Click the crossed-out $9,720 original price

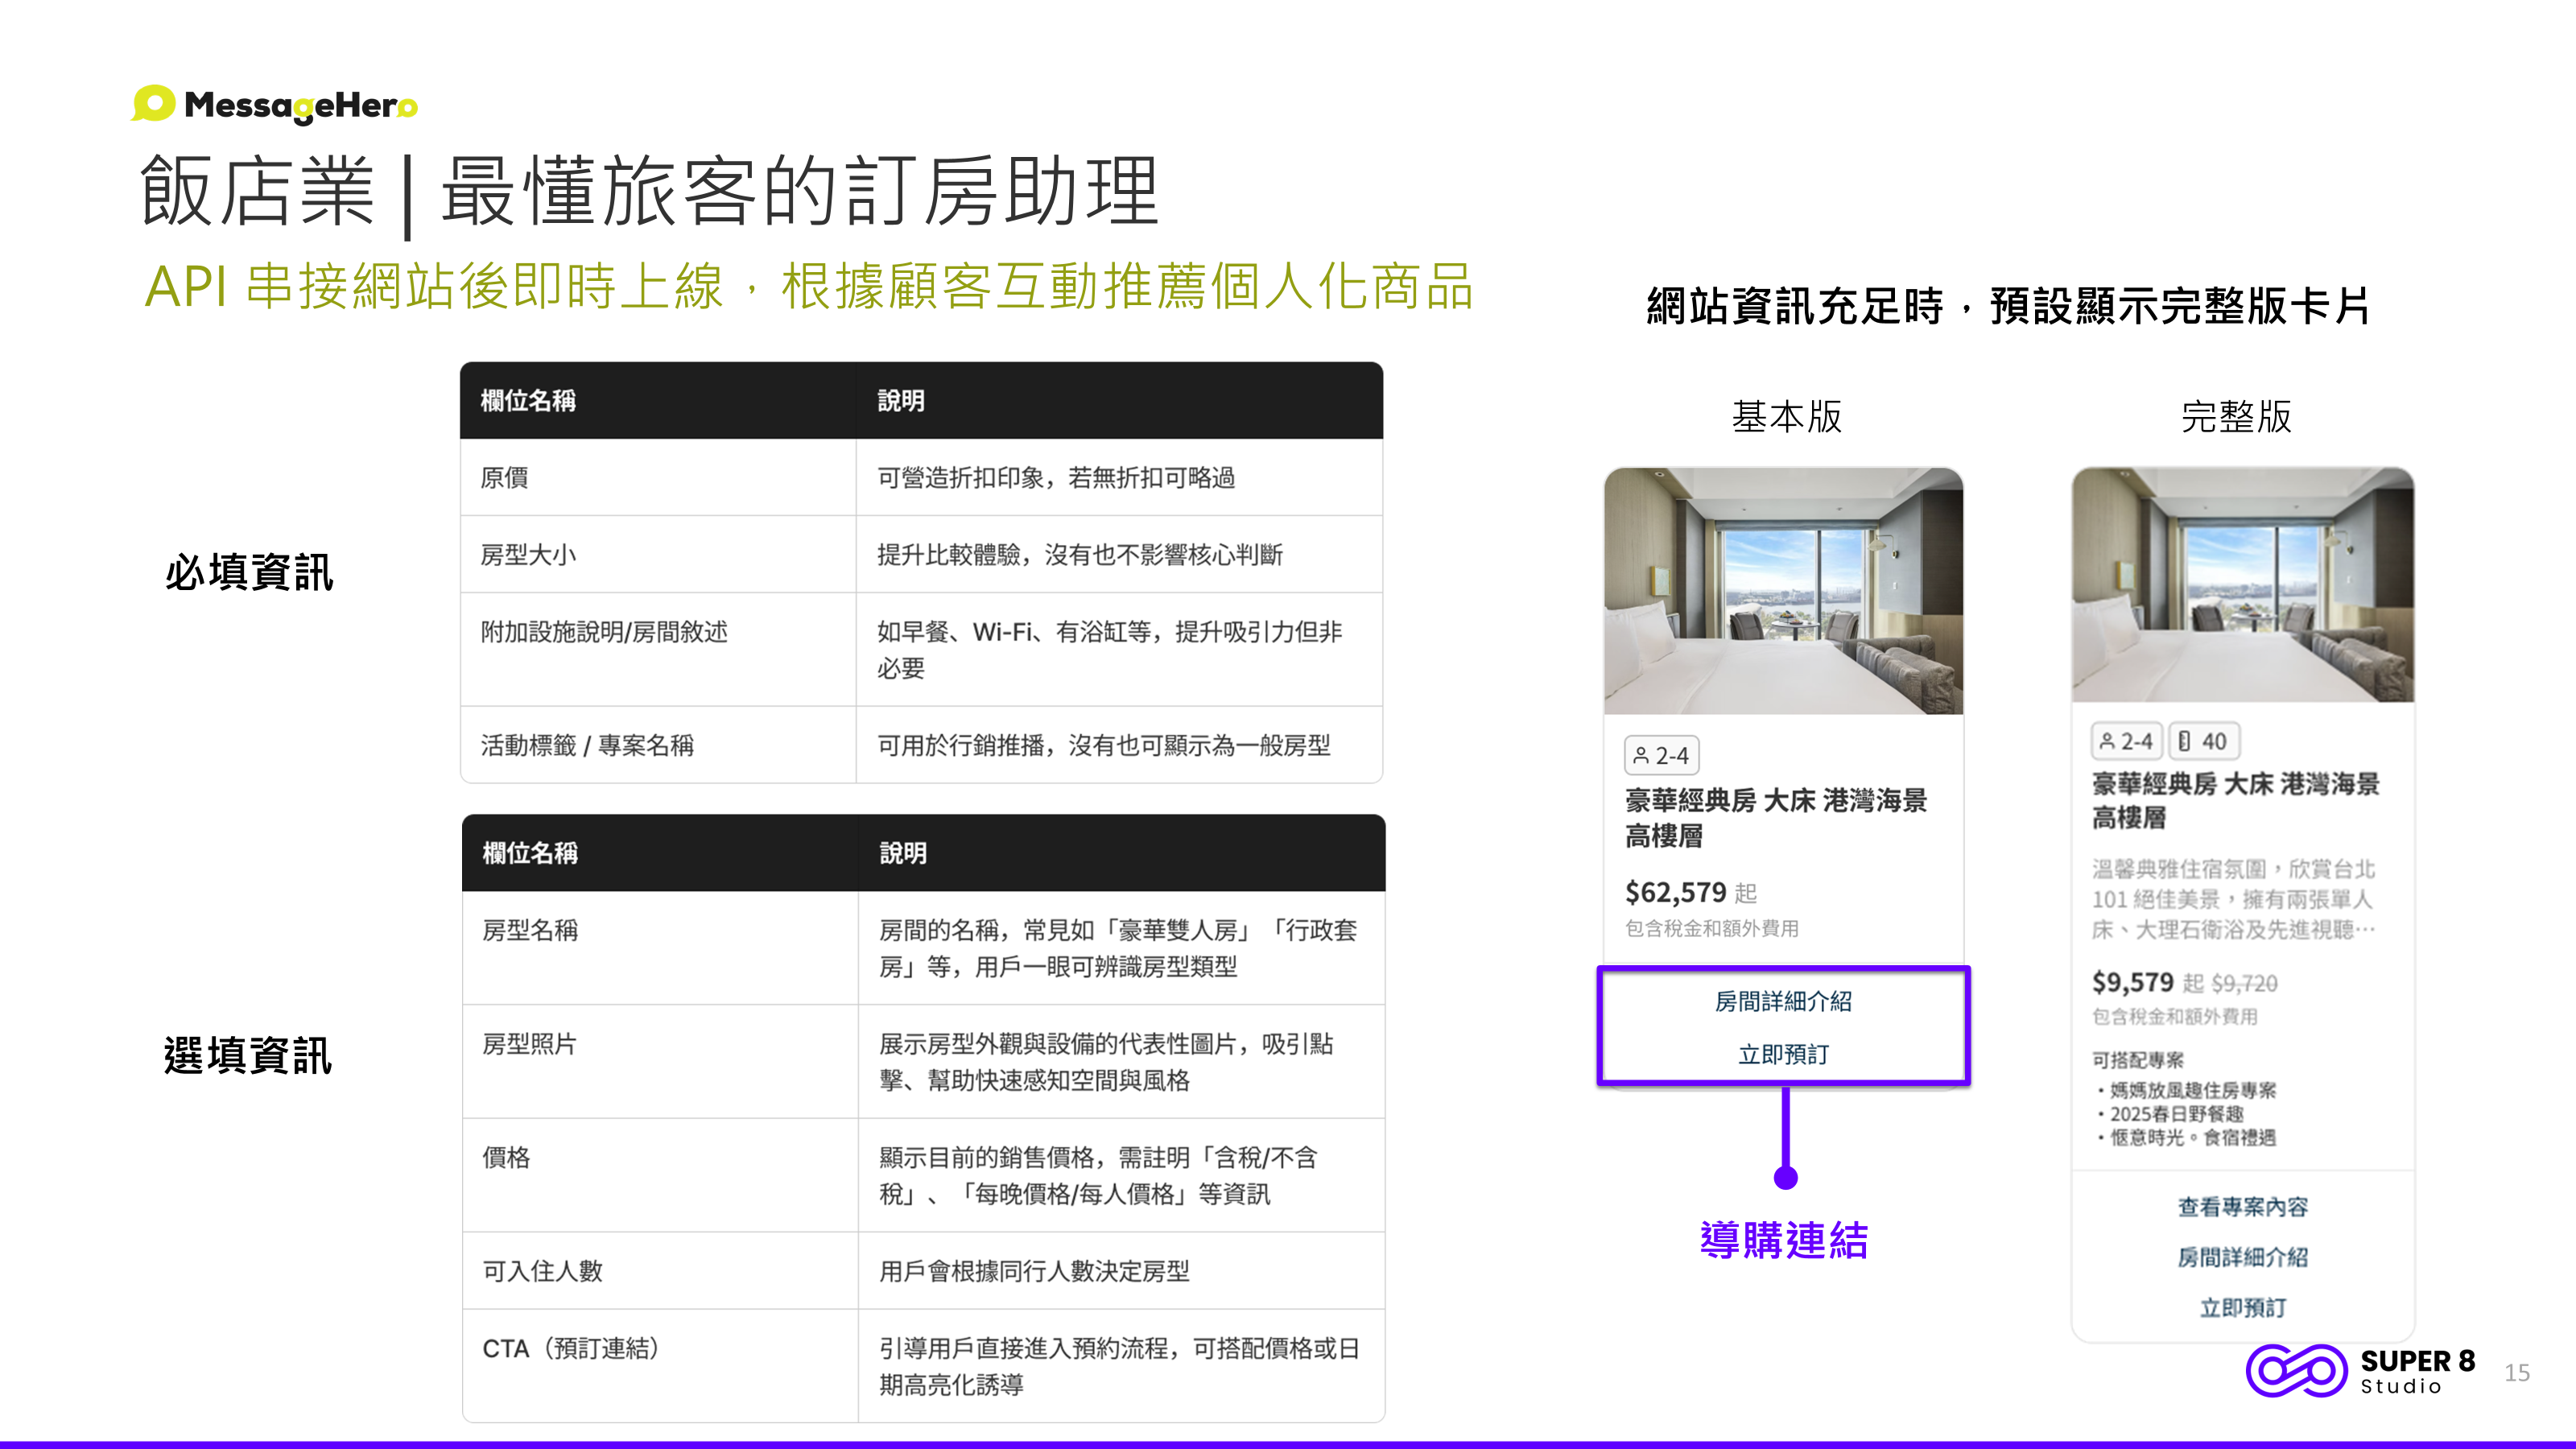pyautogui.click(x=2245, y=983)
